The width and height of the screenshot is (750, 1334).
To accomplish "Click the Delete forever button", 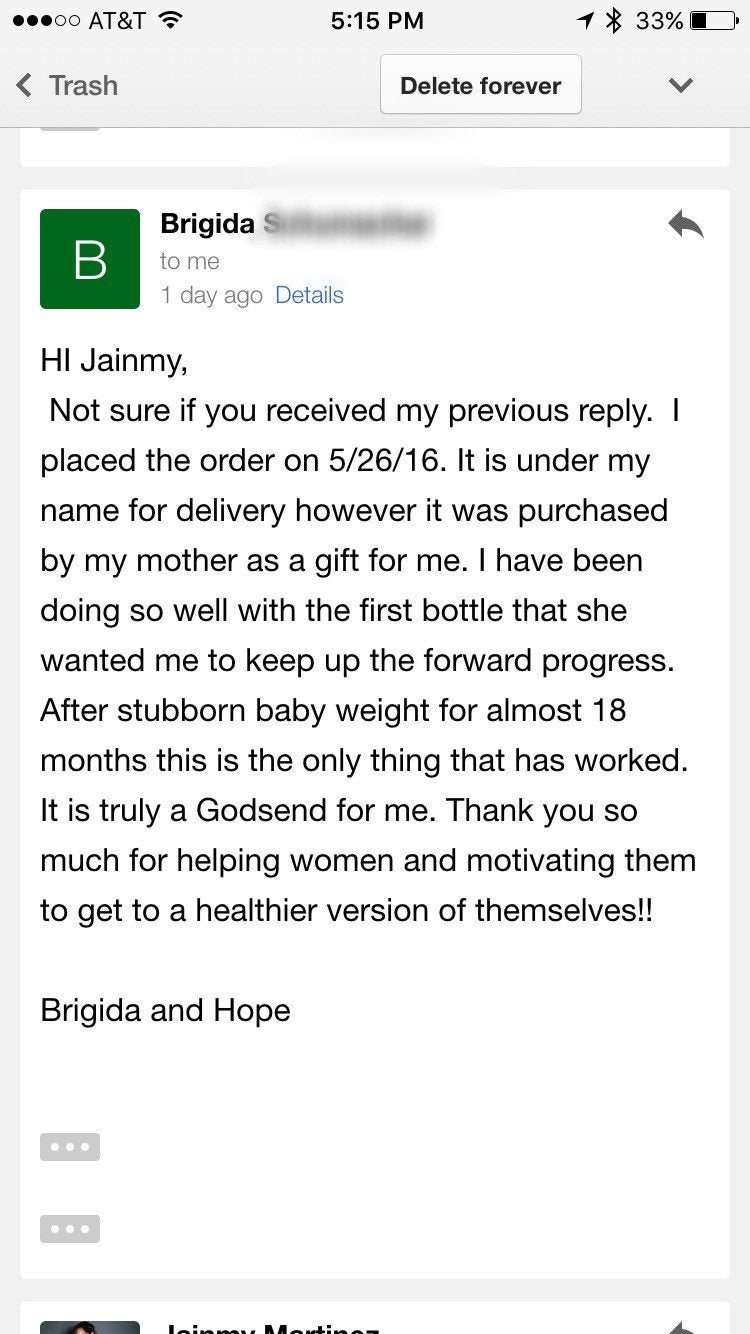I will click(480, 85).
